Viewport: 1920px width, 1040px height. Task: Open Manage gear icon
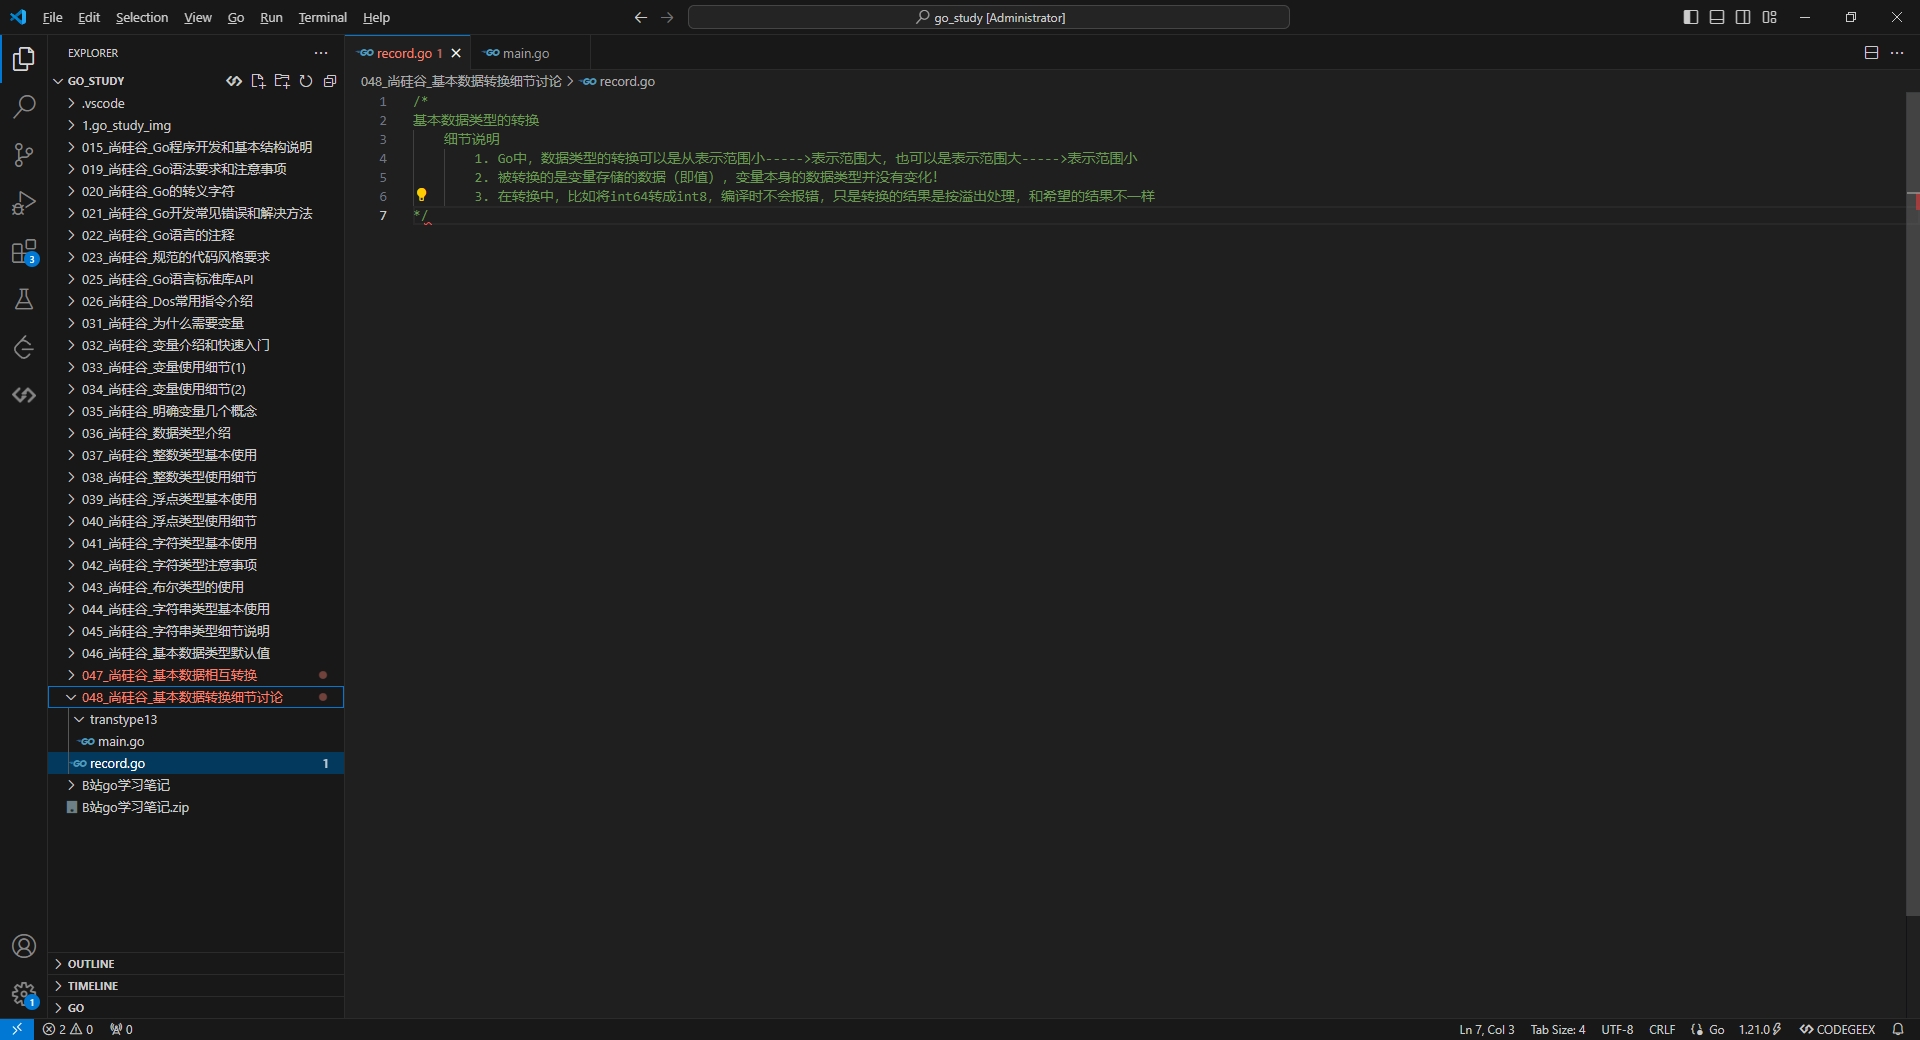(x=24, y=994)
